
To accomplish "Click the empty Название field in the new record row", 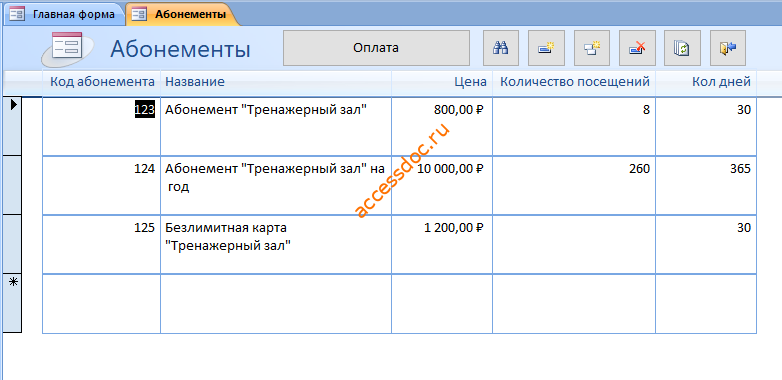I will coord(276,303).
